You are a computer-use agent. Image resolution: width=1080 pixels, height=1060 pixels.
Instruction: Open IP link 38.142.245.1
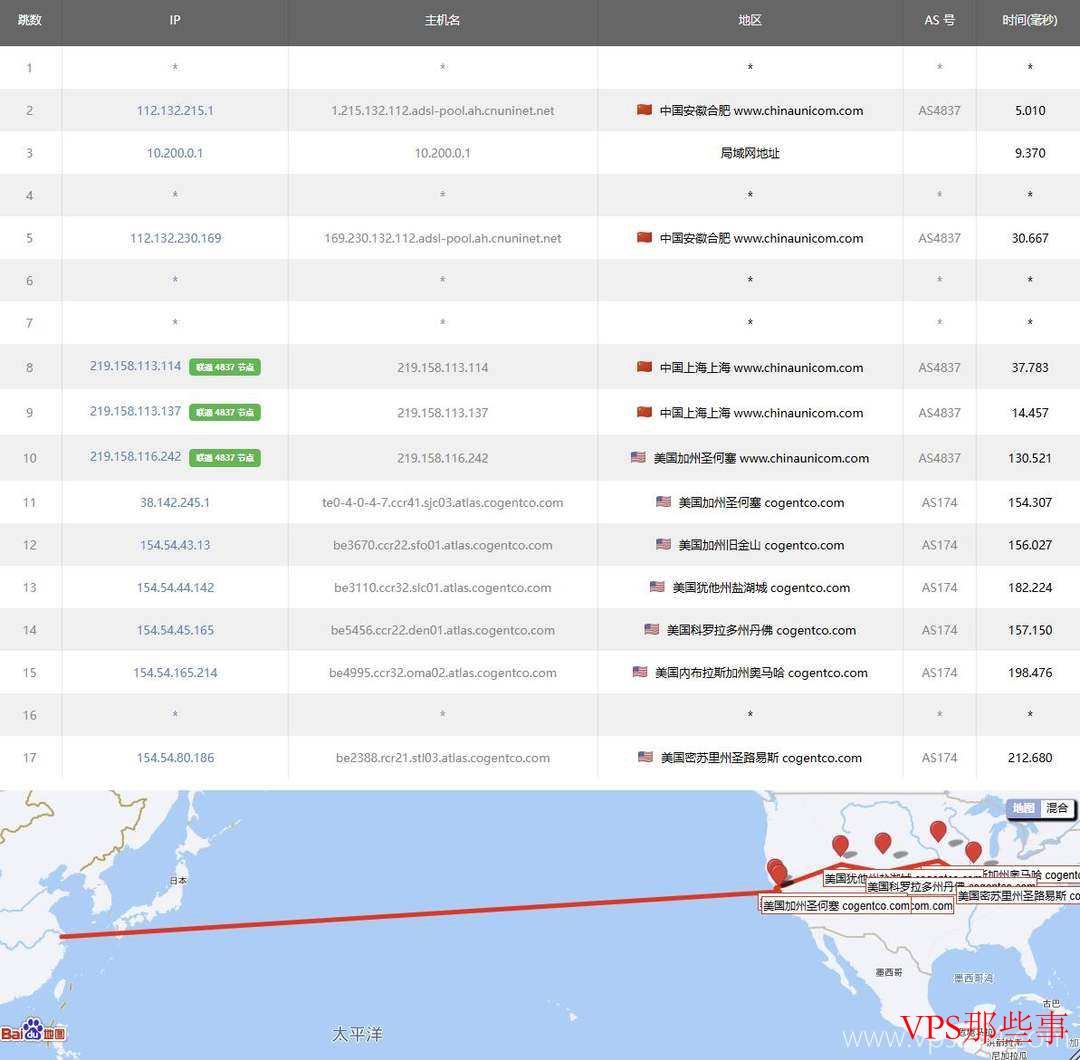pos(175,503)
